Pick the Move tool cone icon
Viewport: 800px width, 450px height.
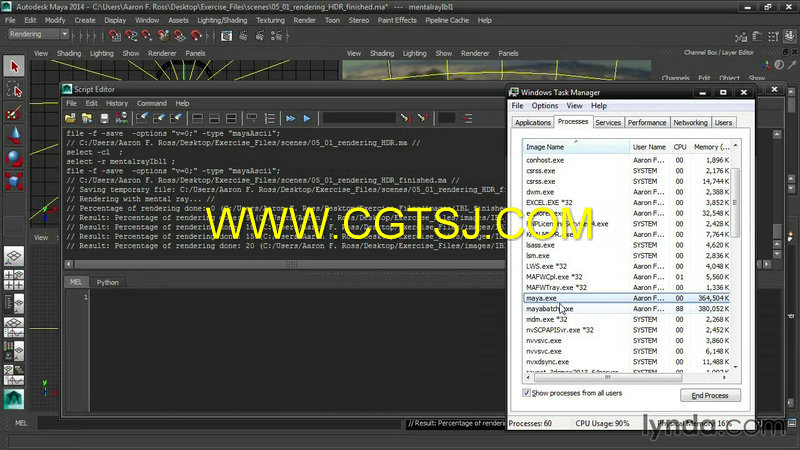click(x=14, y=135)
